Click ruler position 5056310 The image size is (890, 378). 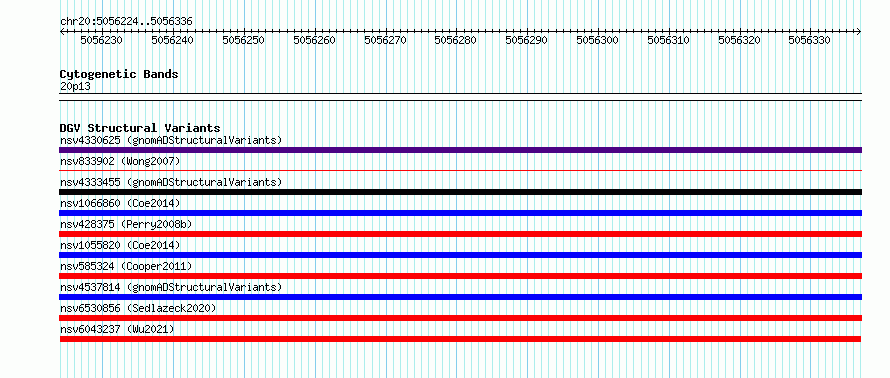[669, 40]
